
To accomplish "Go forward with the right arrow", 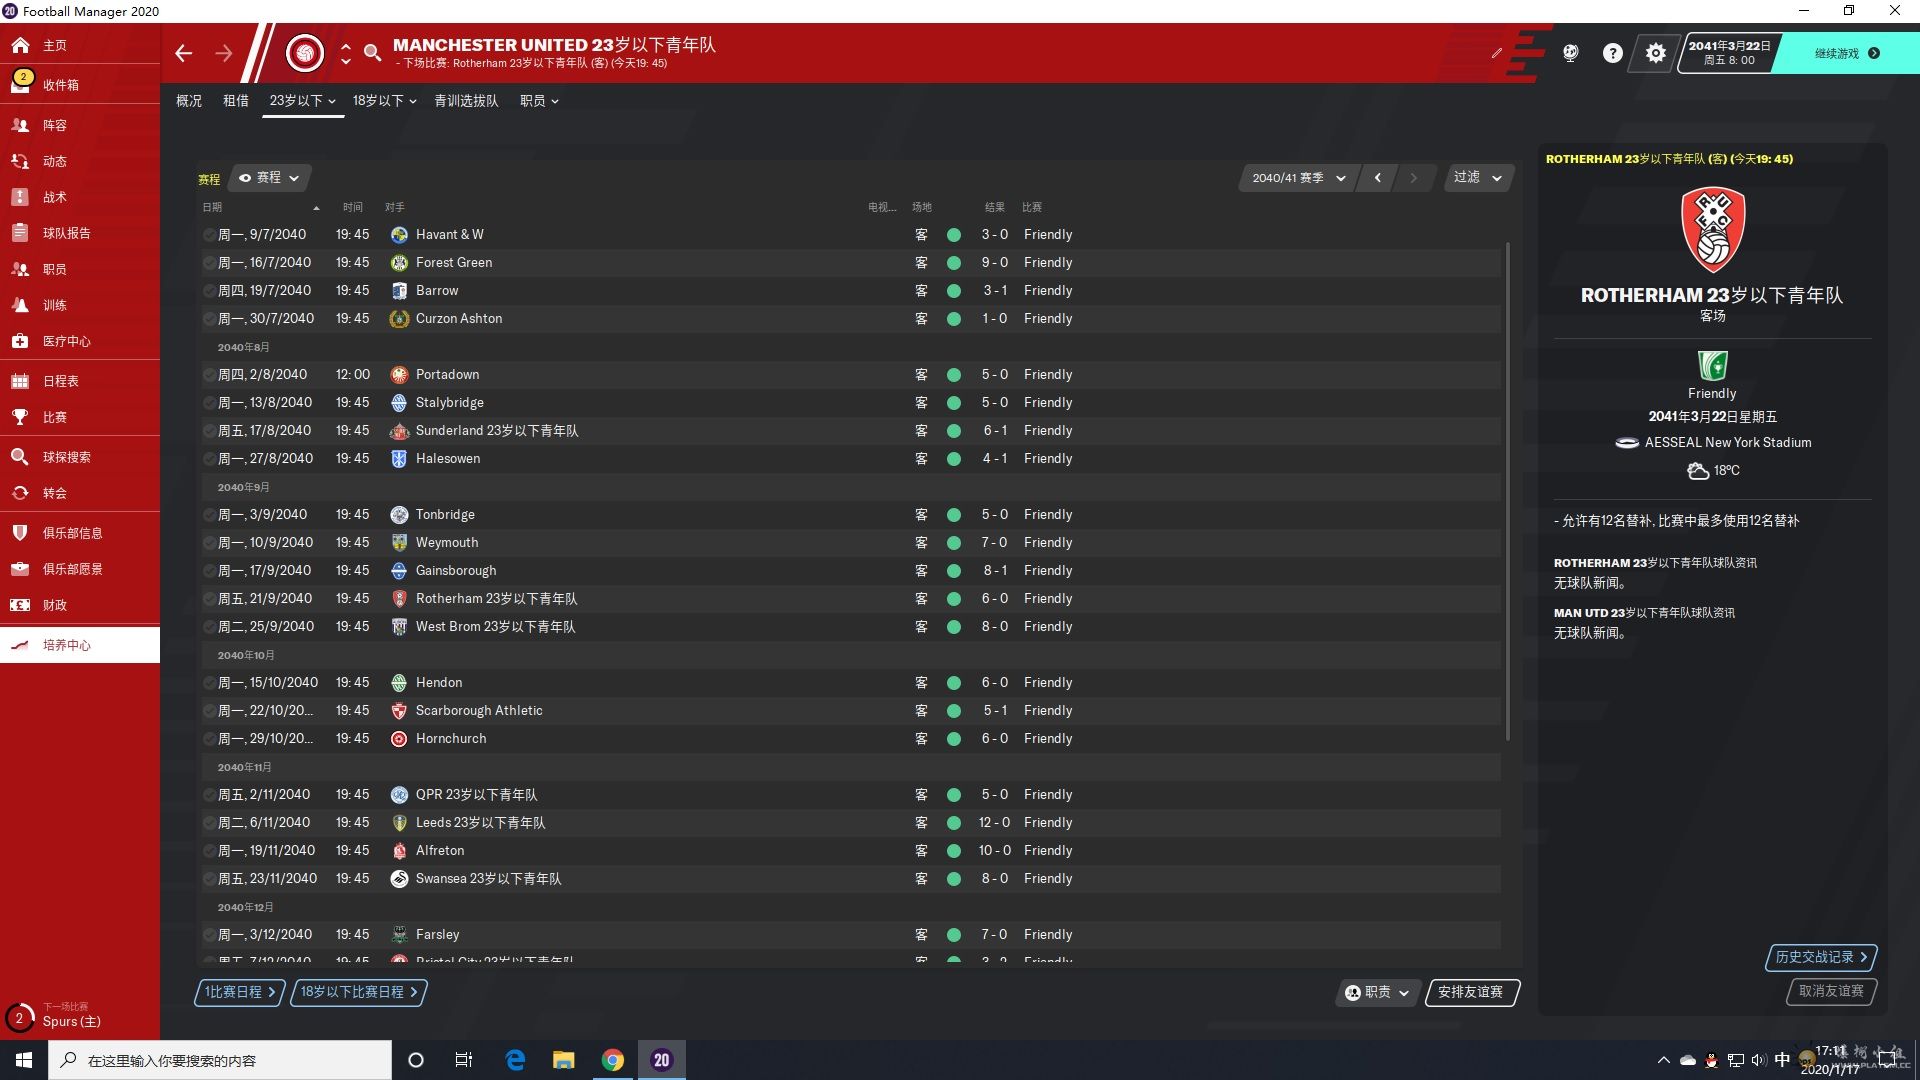I will click(x=224, y=53).
